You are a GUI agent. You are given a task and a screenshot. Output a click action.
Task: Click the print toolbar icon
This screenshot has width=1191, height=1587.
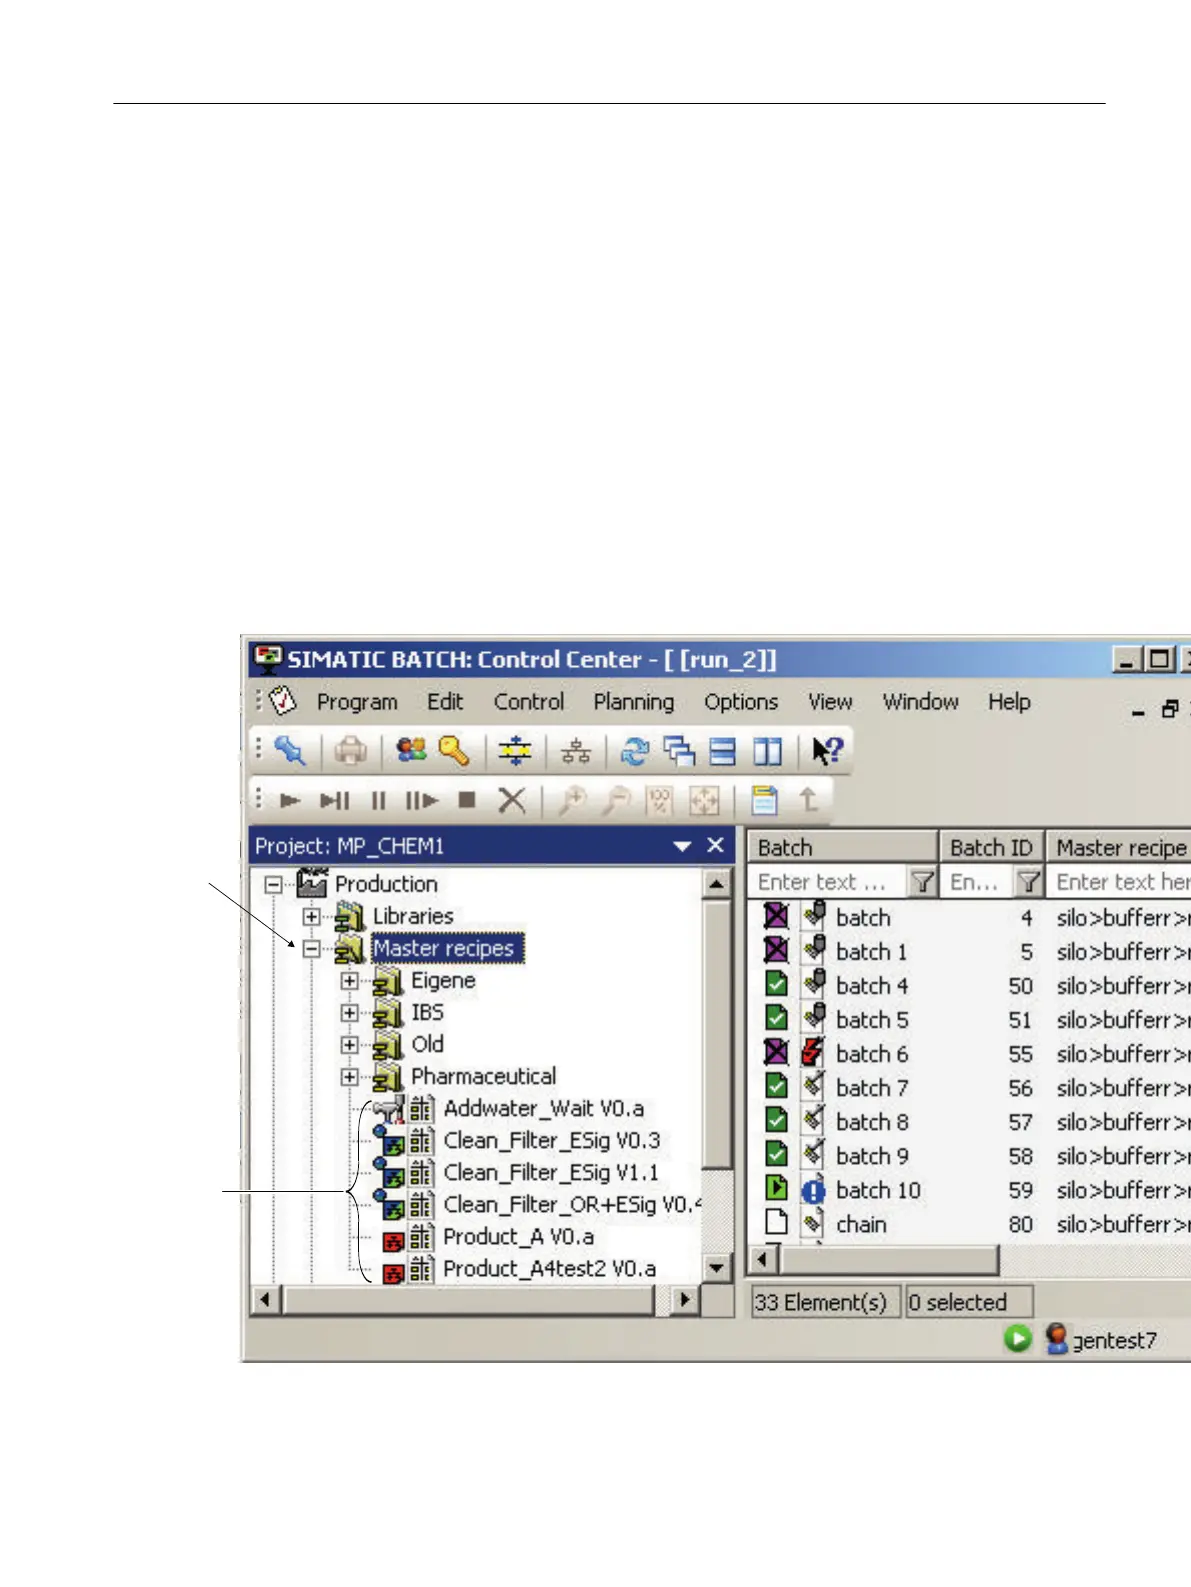click(350, 750)
